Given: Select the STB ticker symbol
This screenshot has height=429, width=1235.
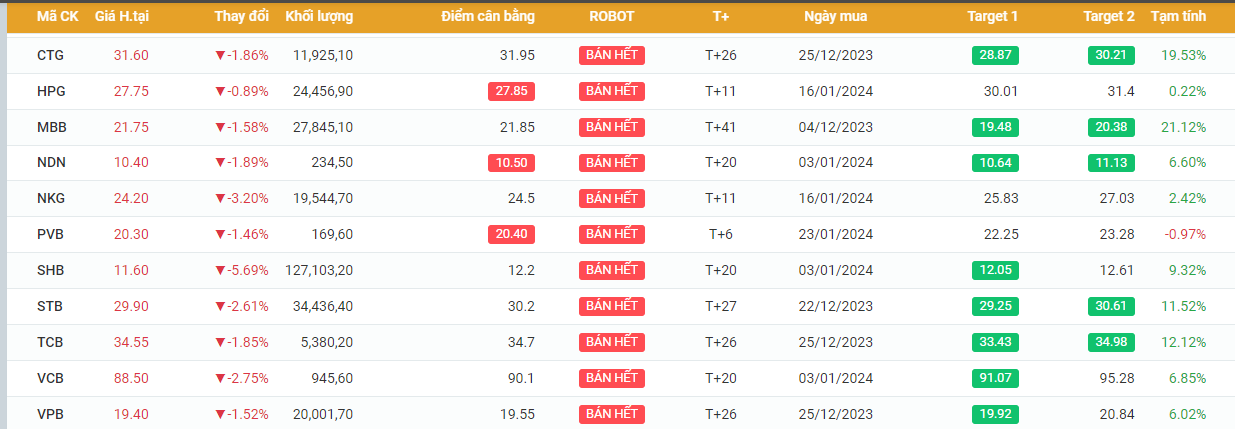Looking at the screenshot, I should [x=51, y=306].
